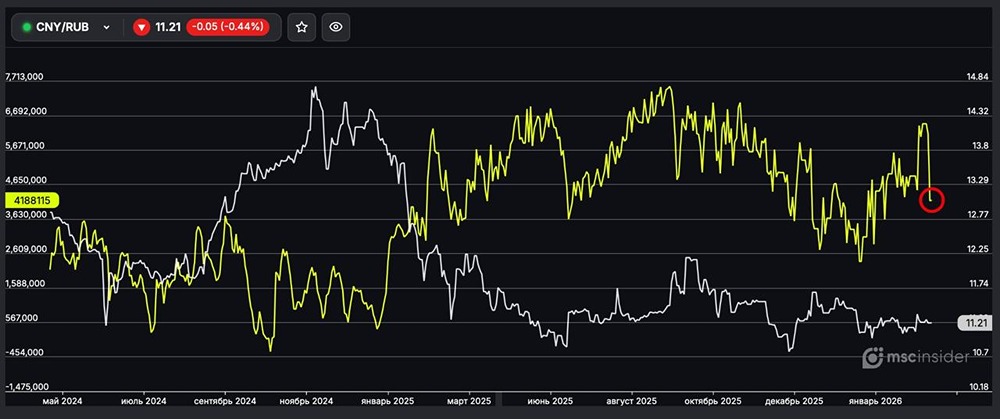This screenshot has height=419, width=1000.
Task: Click the green status dot beside CNY/RUB
Action: (27, 27)
